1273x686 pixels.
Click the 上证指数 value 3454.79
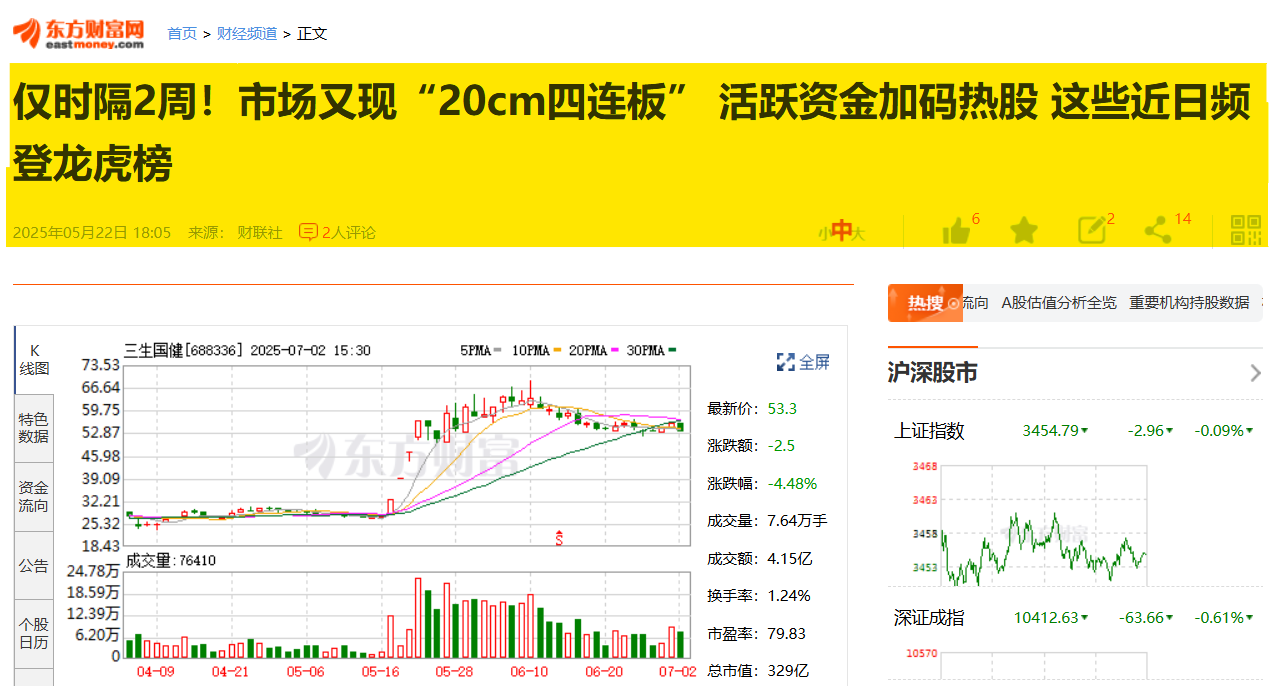point(1050,431)
